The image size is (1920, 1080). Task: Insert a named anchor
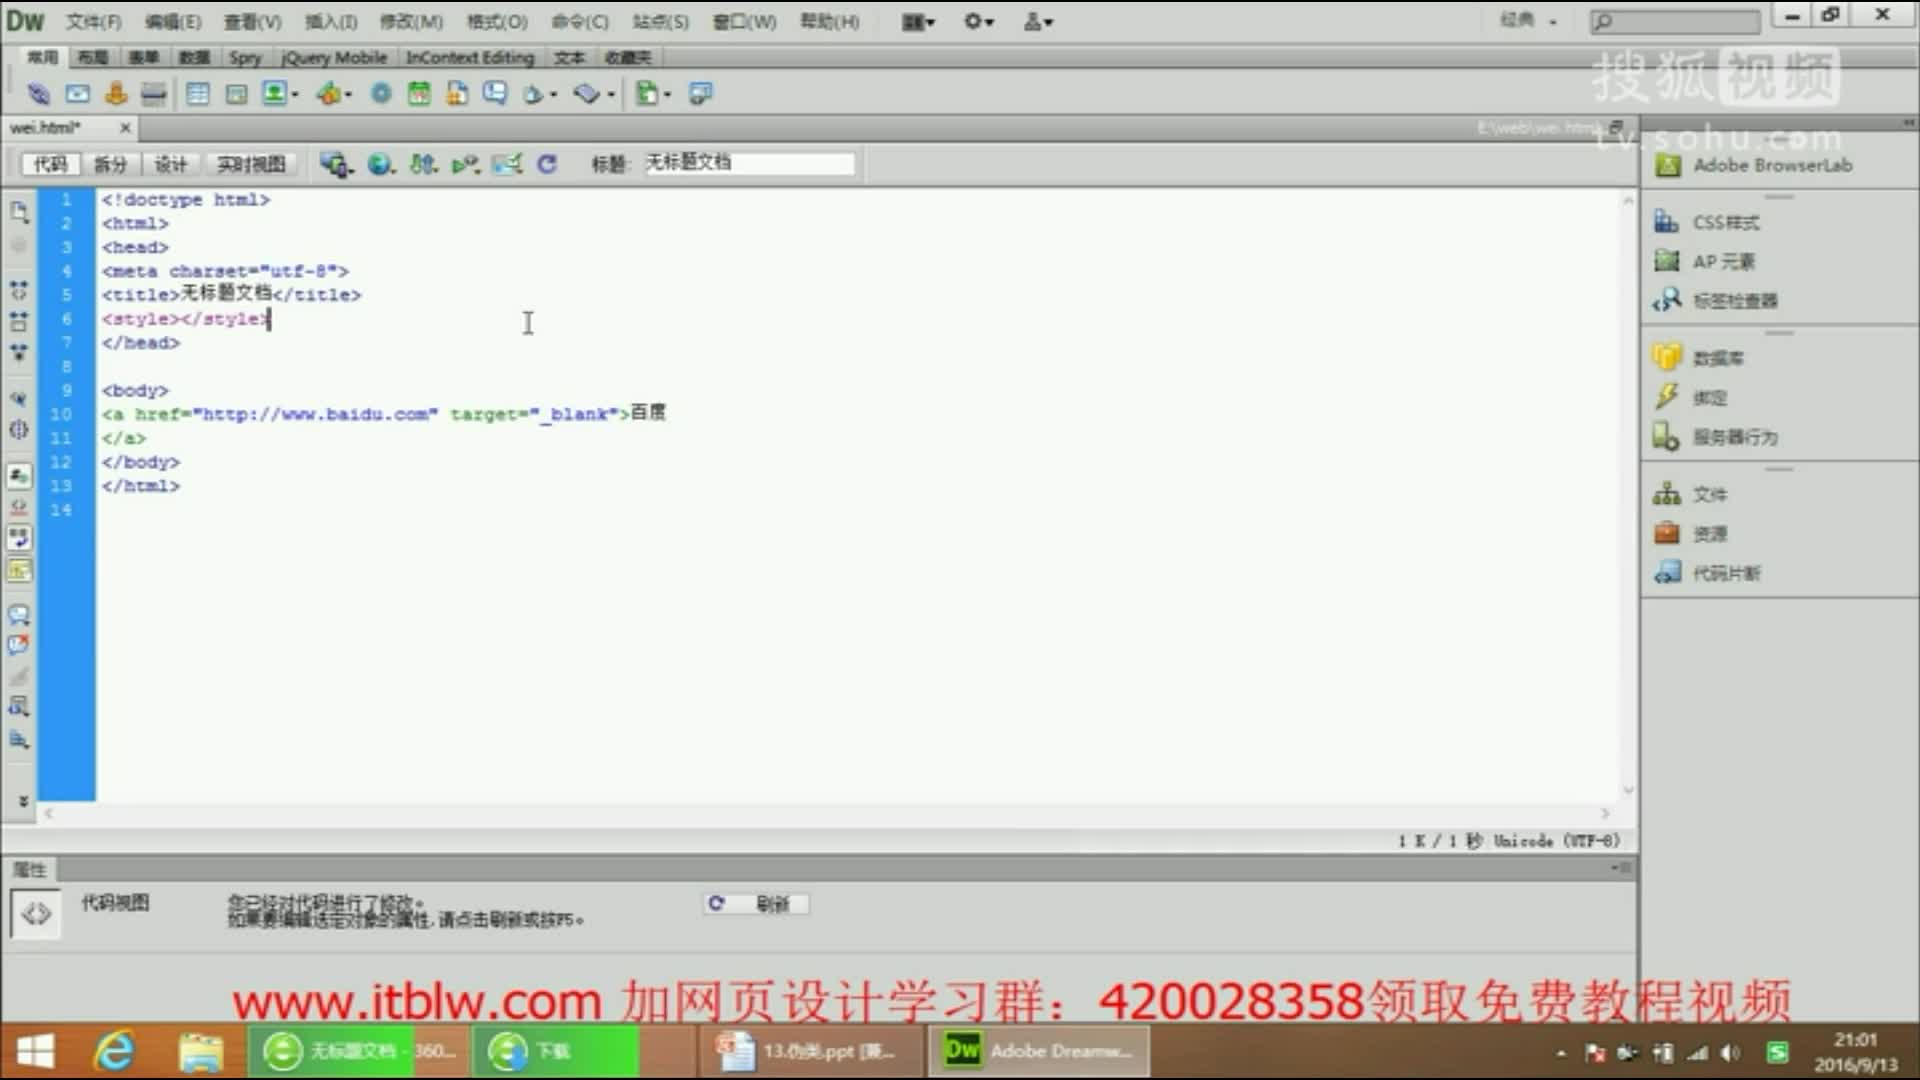[116, 94]
